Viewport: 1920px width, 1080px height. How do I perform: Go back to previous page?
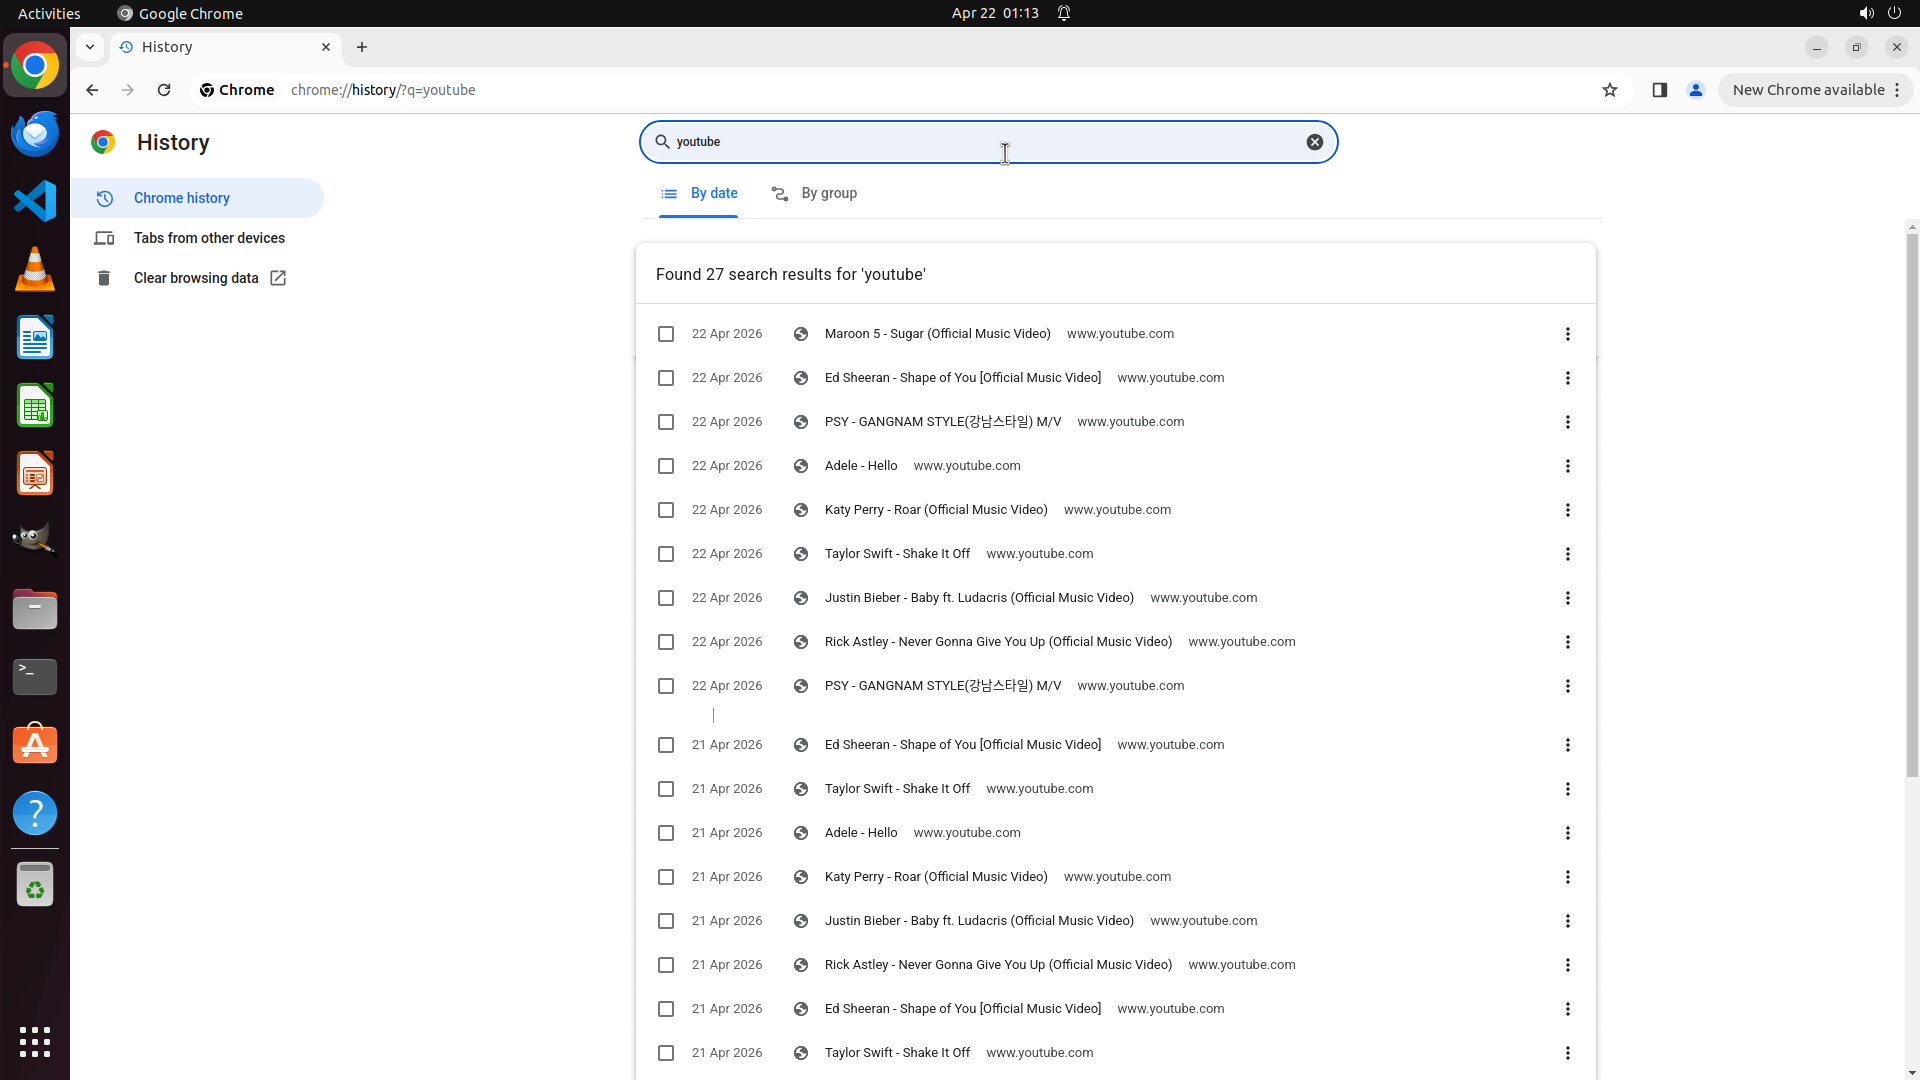click(92, 90)
